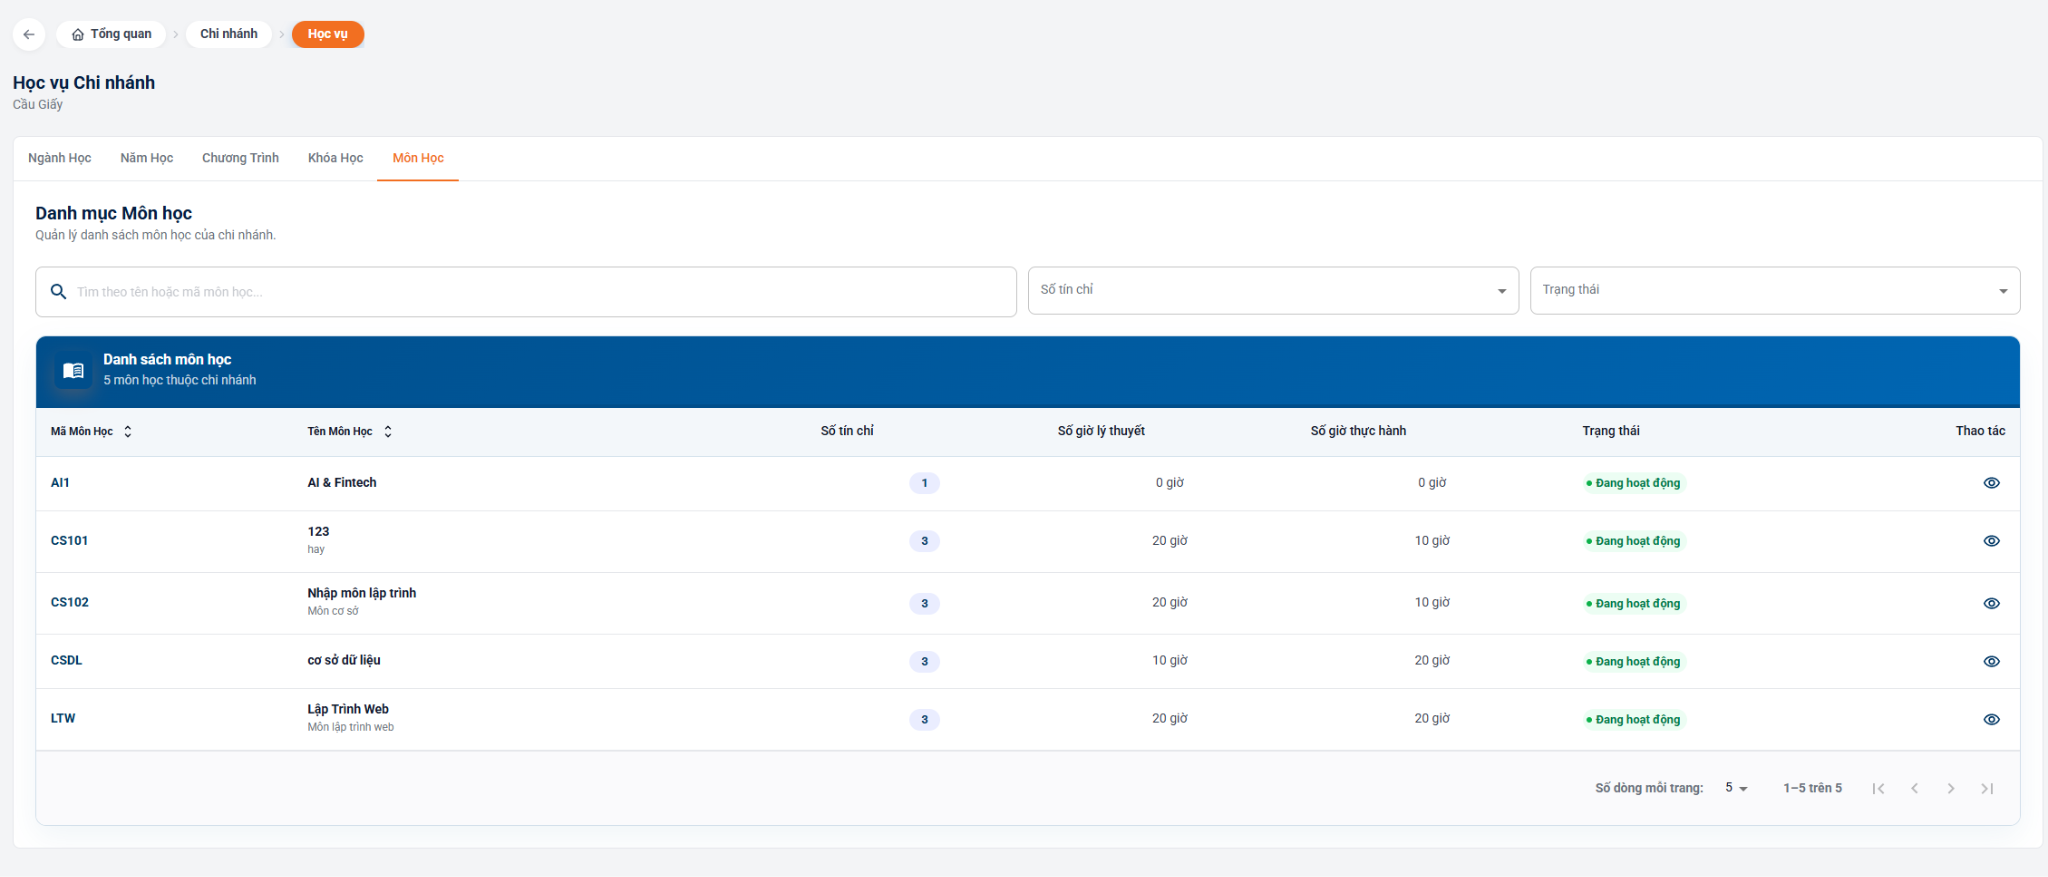
Task: View details of CS101 course
Action: point(1991,541)
